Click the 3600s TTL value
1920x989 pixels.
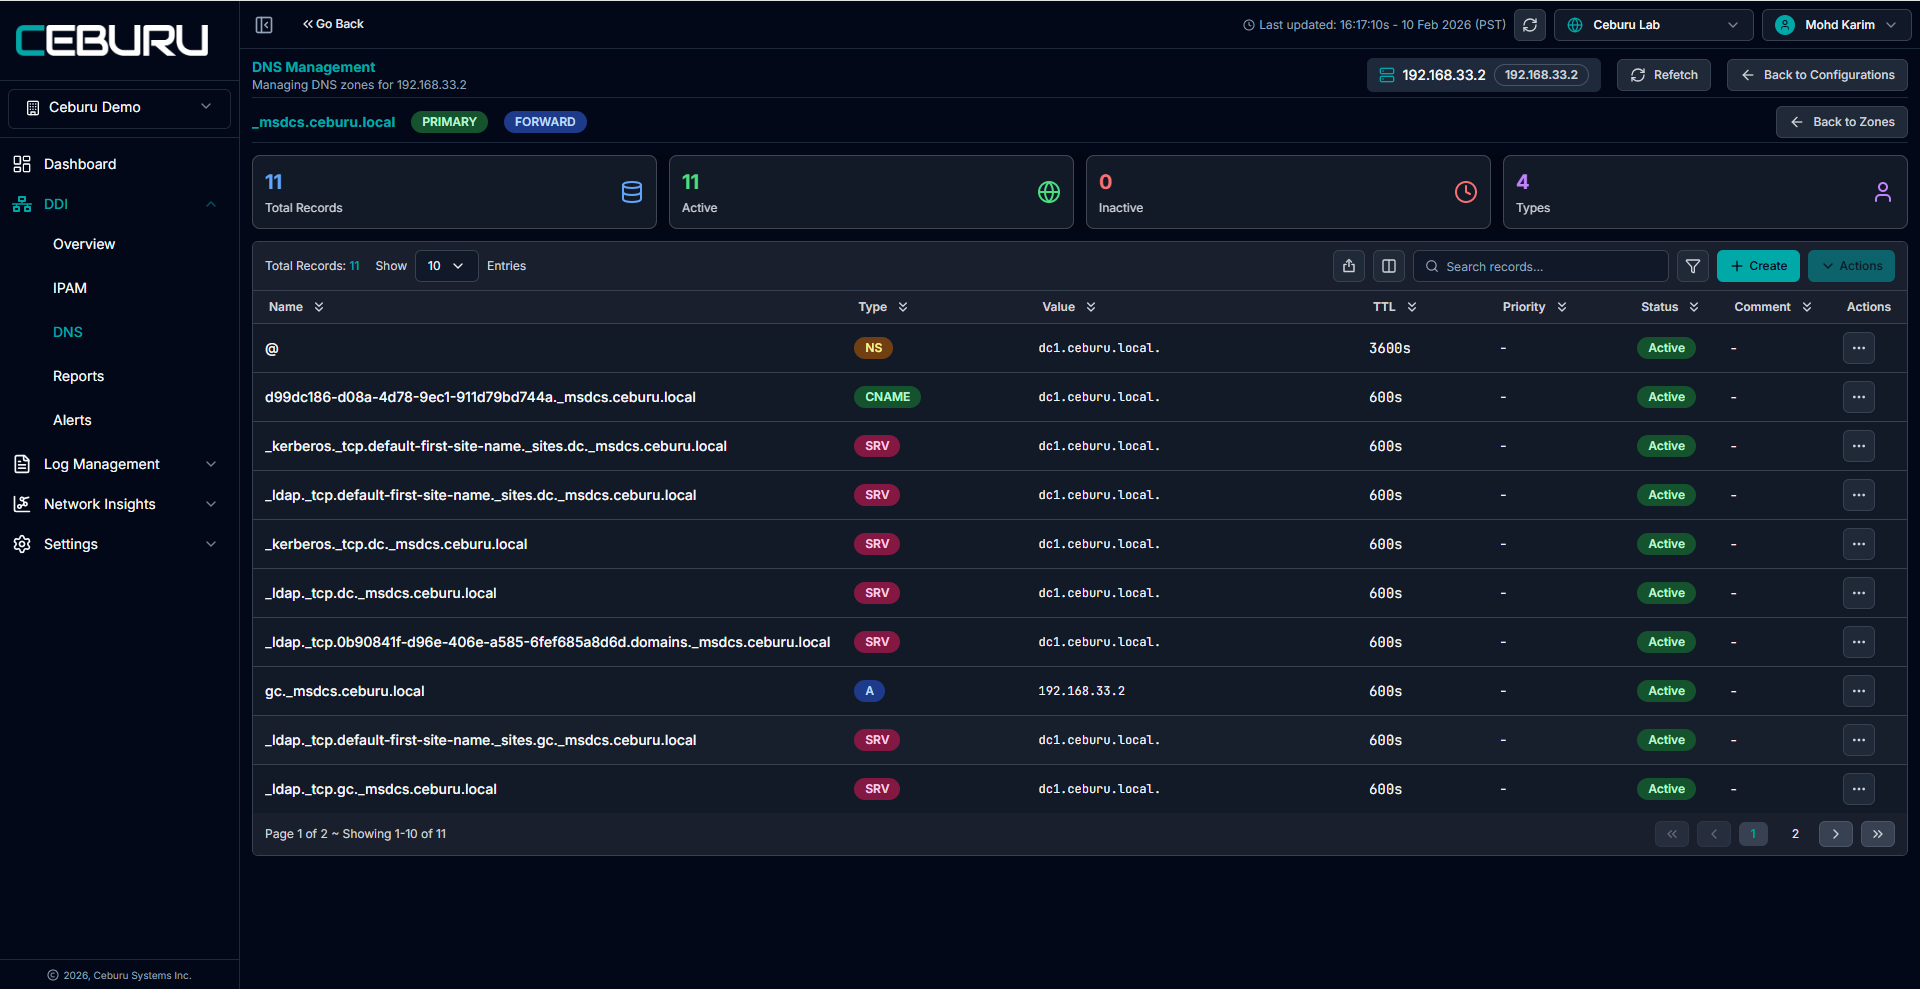[x=1389, y=348]
